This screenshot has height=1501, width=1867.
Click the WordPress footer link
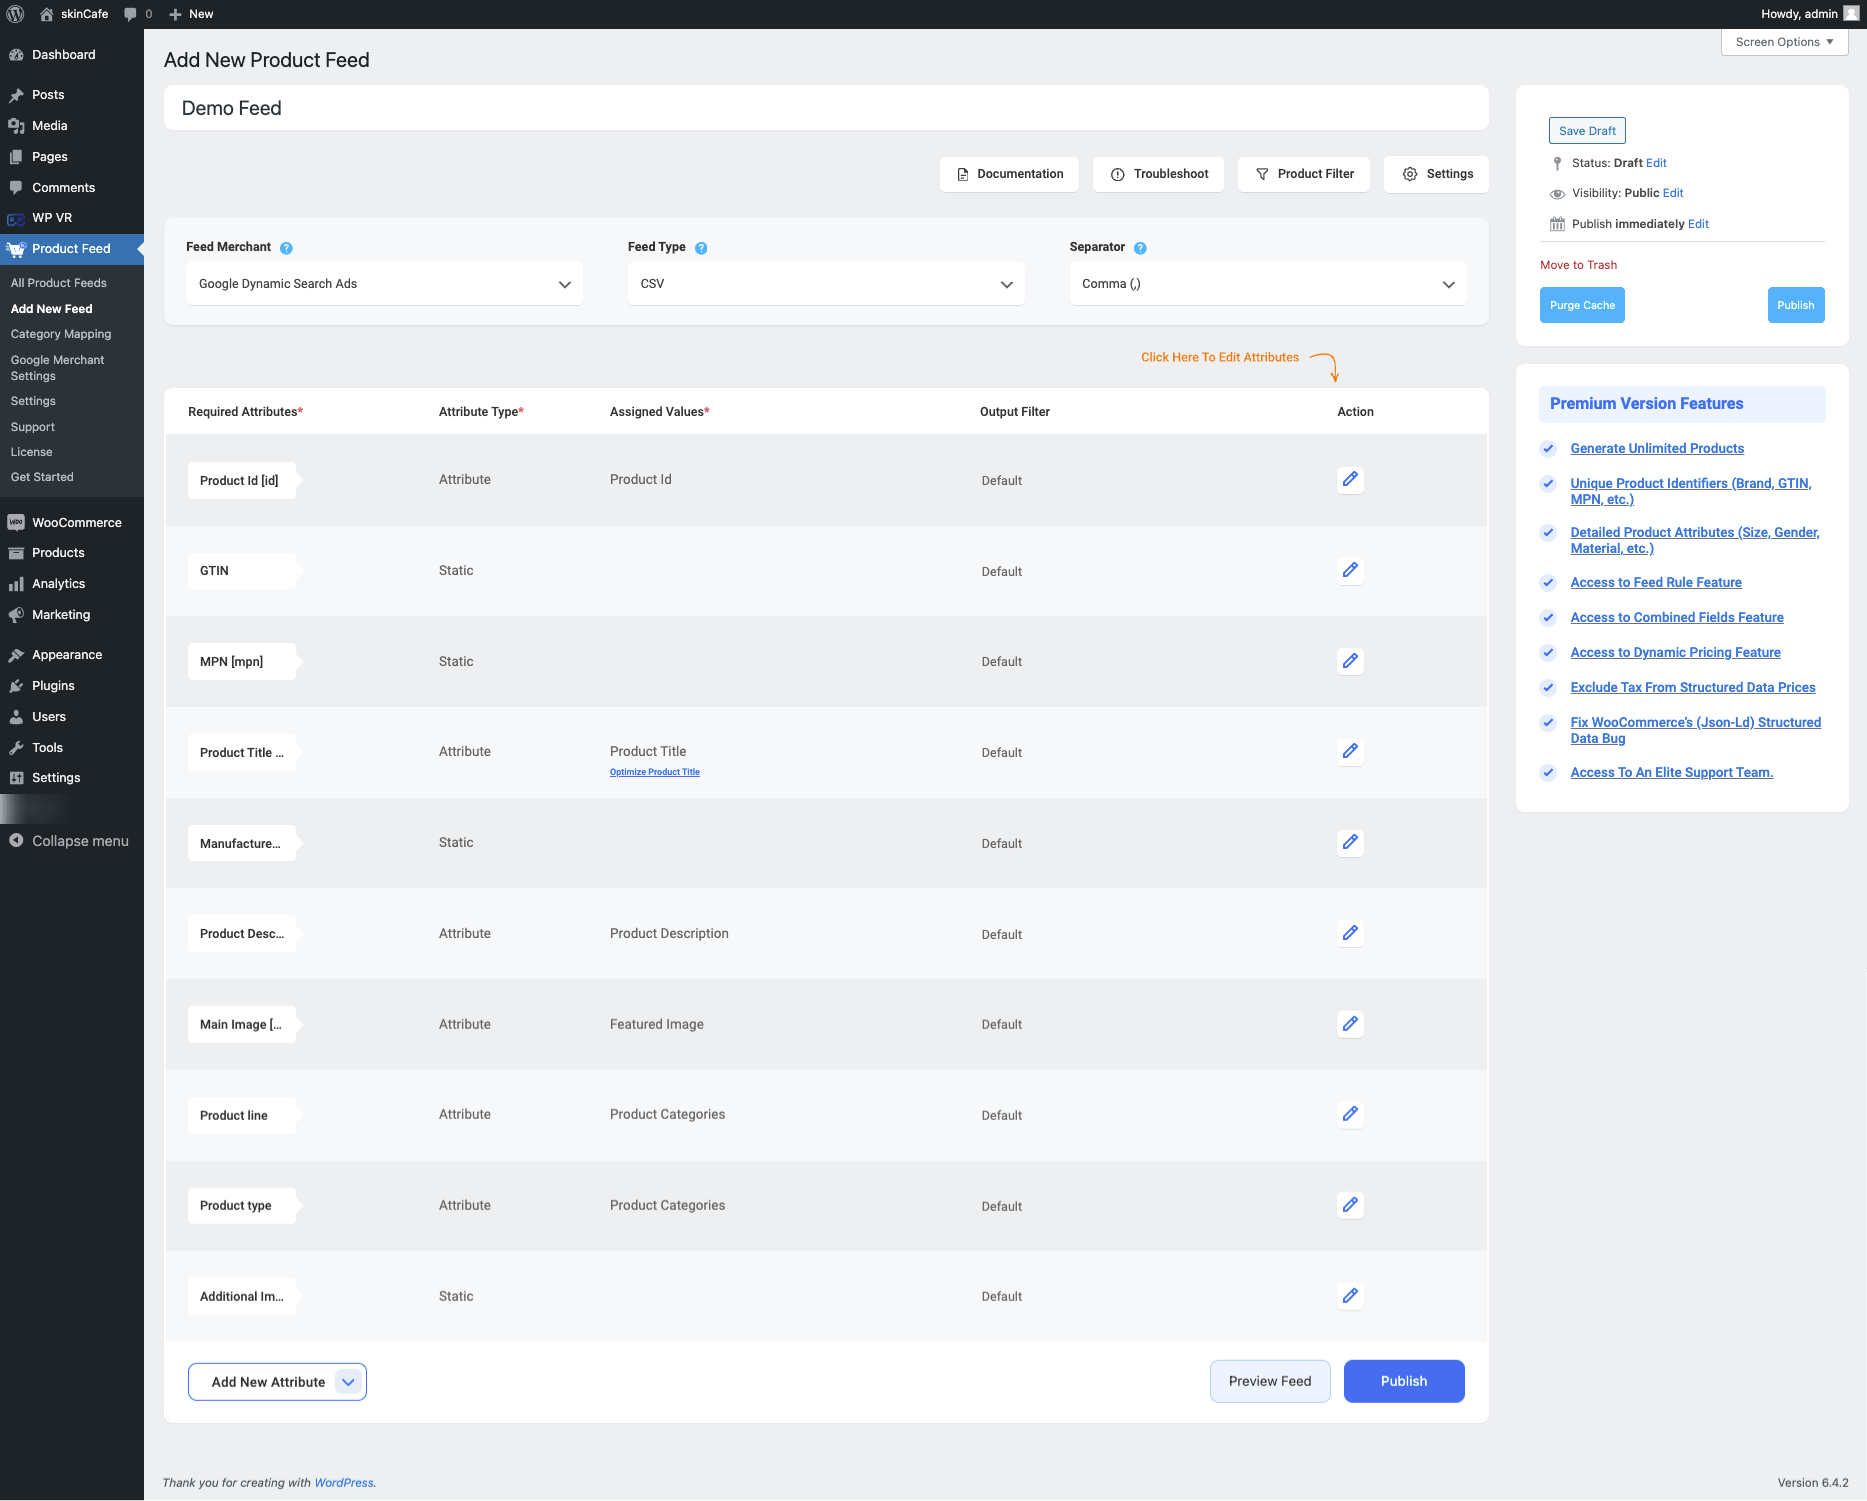[x=344, y=1483]
